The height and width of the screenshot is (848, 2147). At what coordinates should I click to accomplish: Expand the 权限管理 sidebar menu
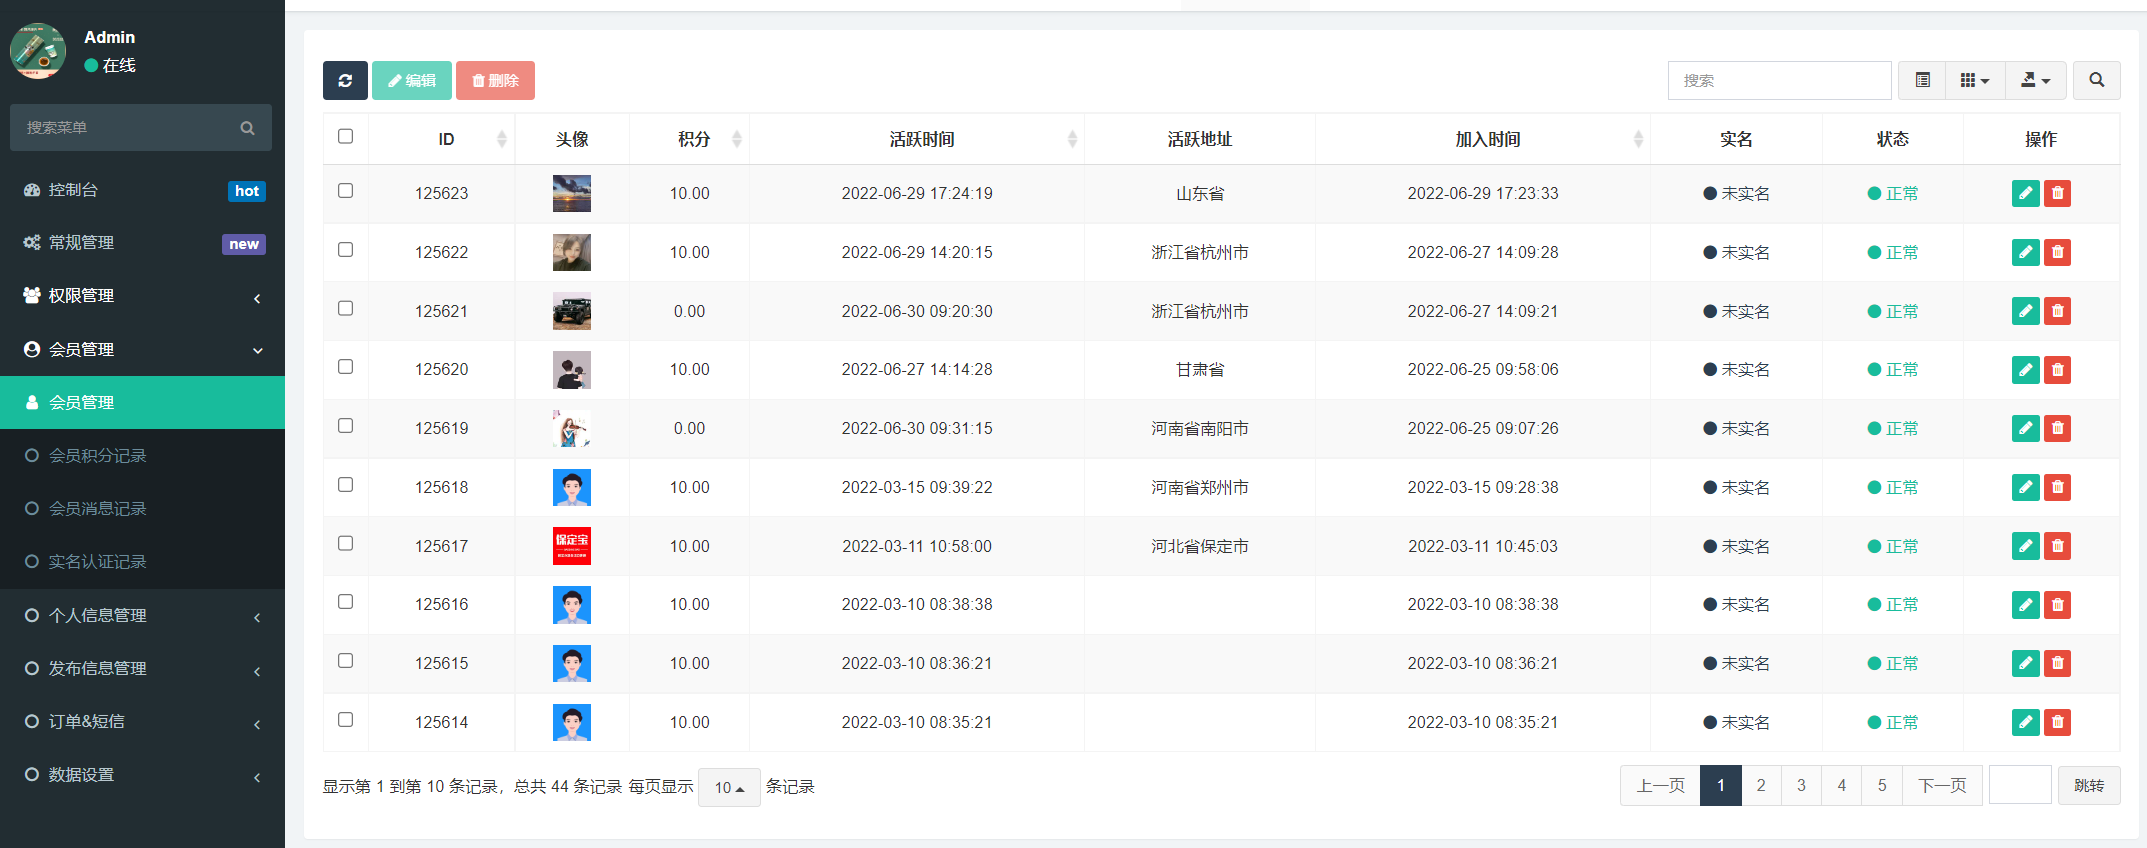142,296
